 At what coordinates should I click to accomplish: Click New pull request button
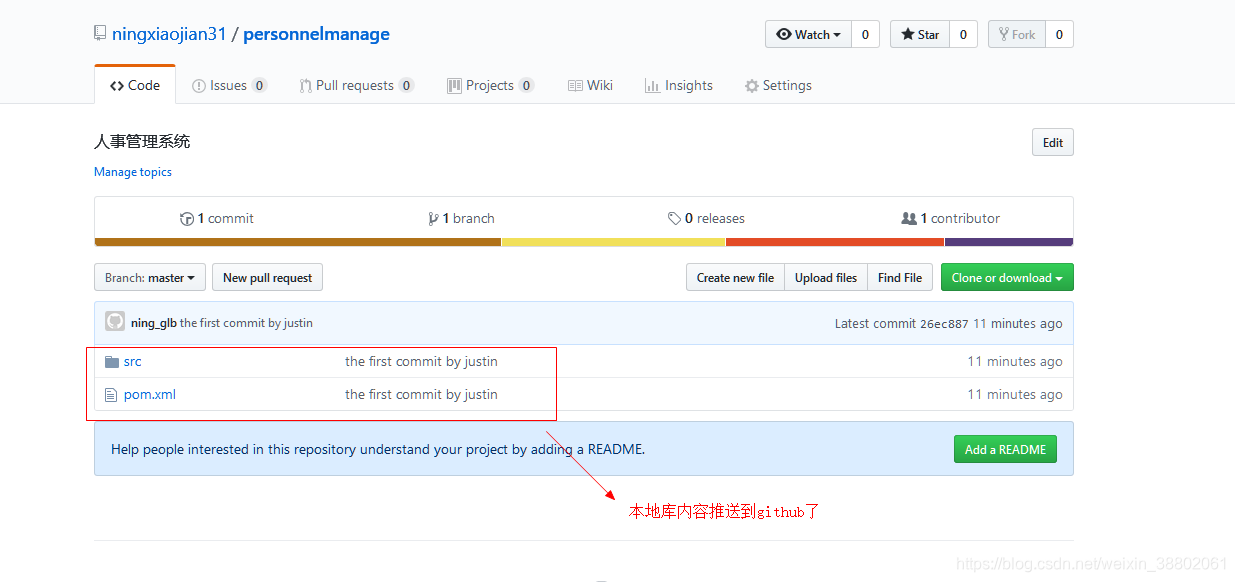[x=267, y=278]
